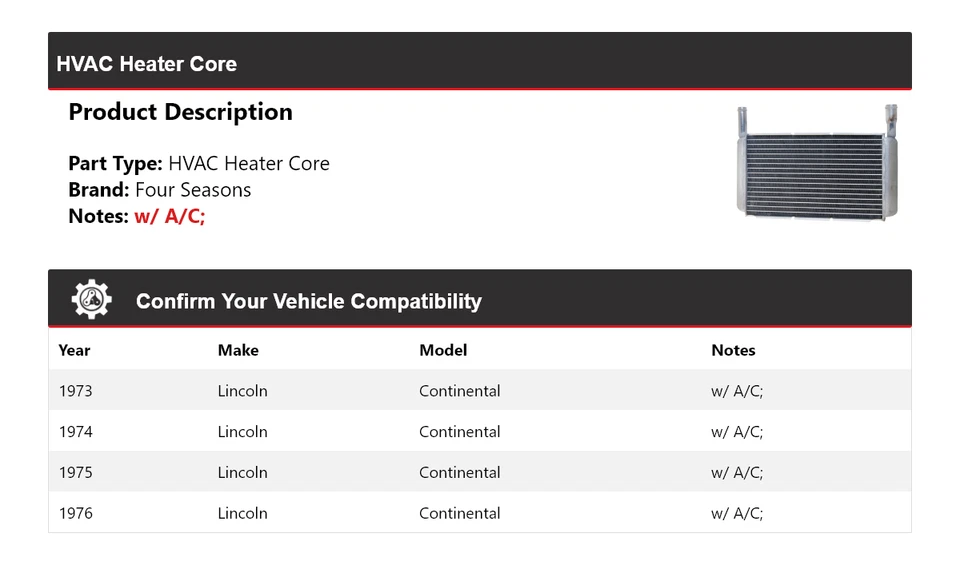Click the HVAC Heater Core title bar text

146,64
